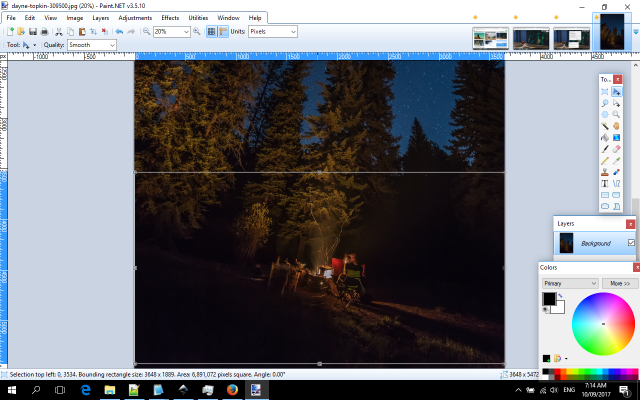Select the Paint Bucket tool

pyautogui.click(x=605, y=138)
